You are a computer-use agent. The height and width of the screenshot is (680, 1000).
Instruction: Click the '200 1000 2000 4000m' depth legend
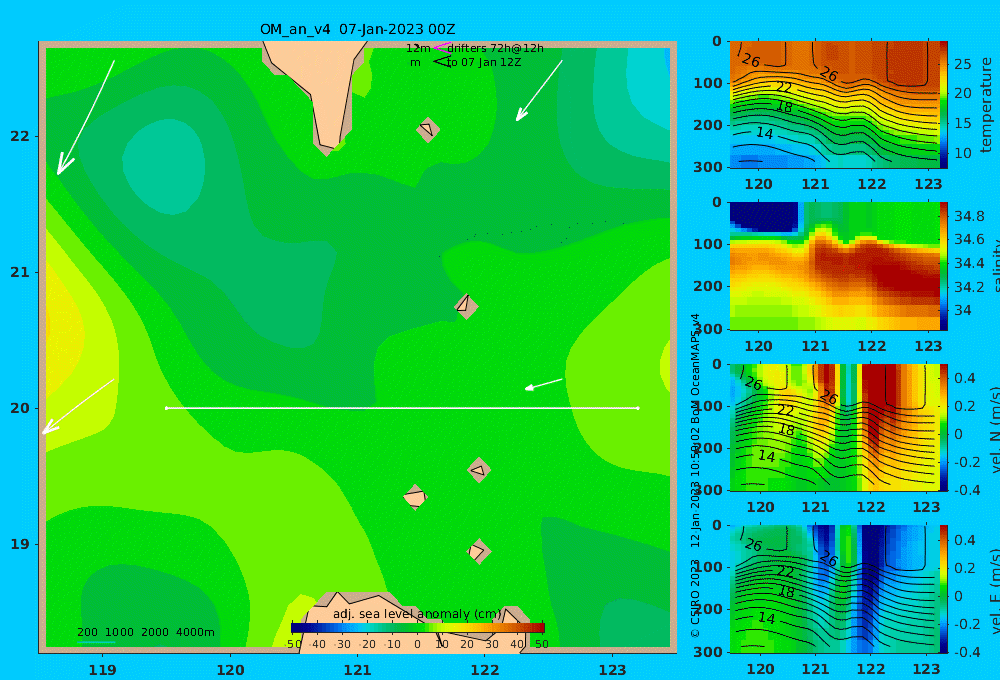[x=145, y=632]
